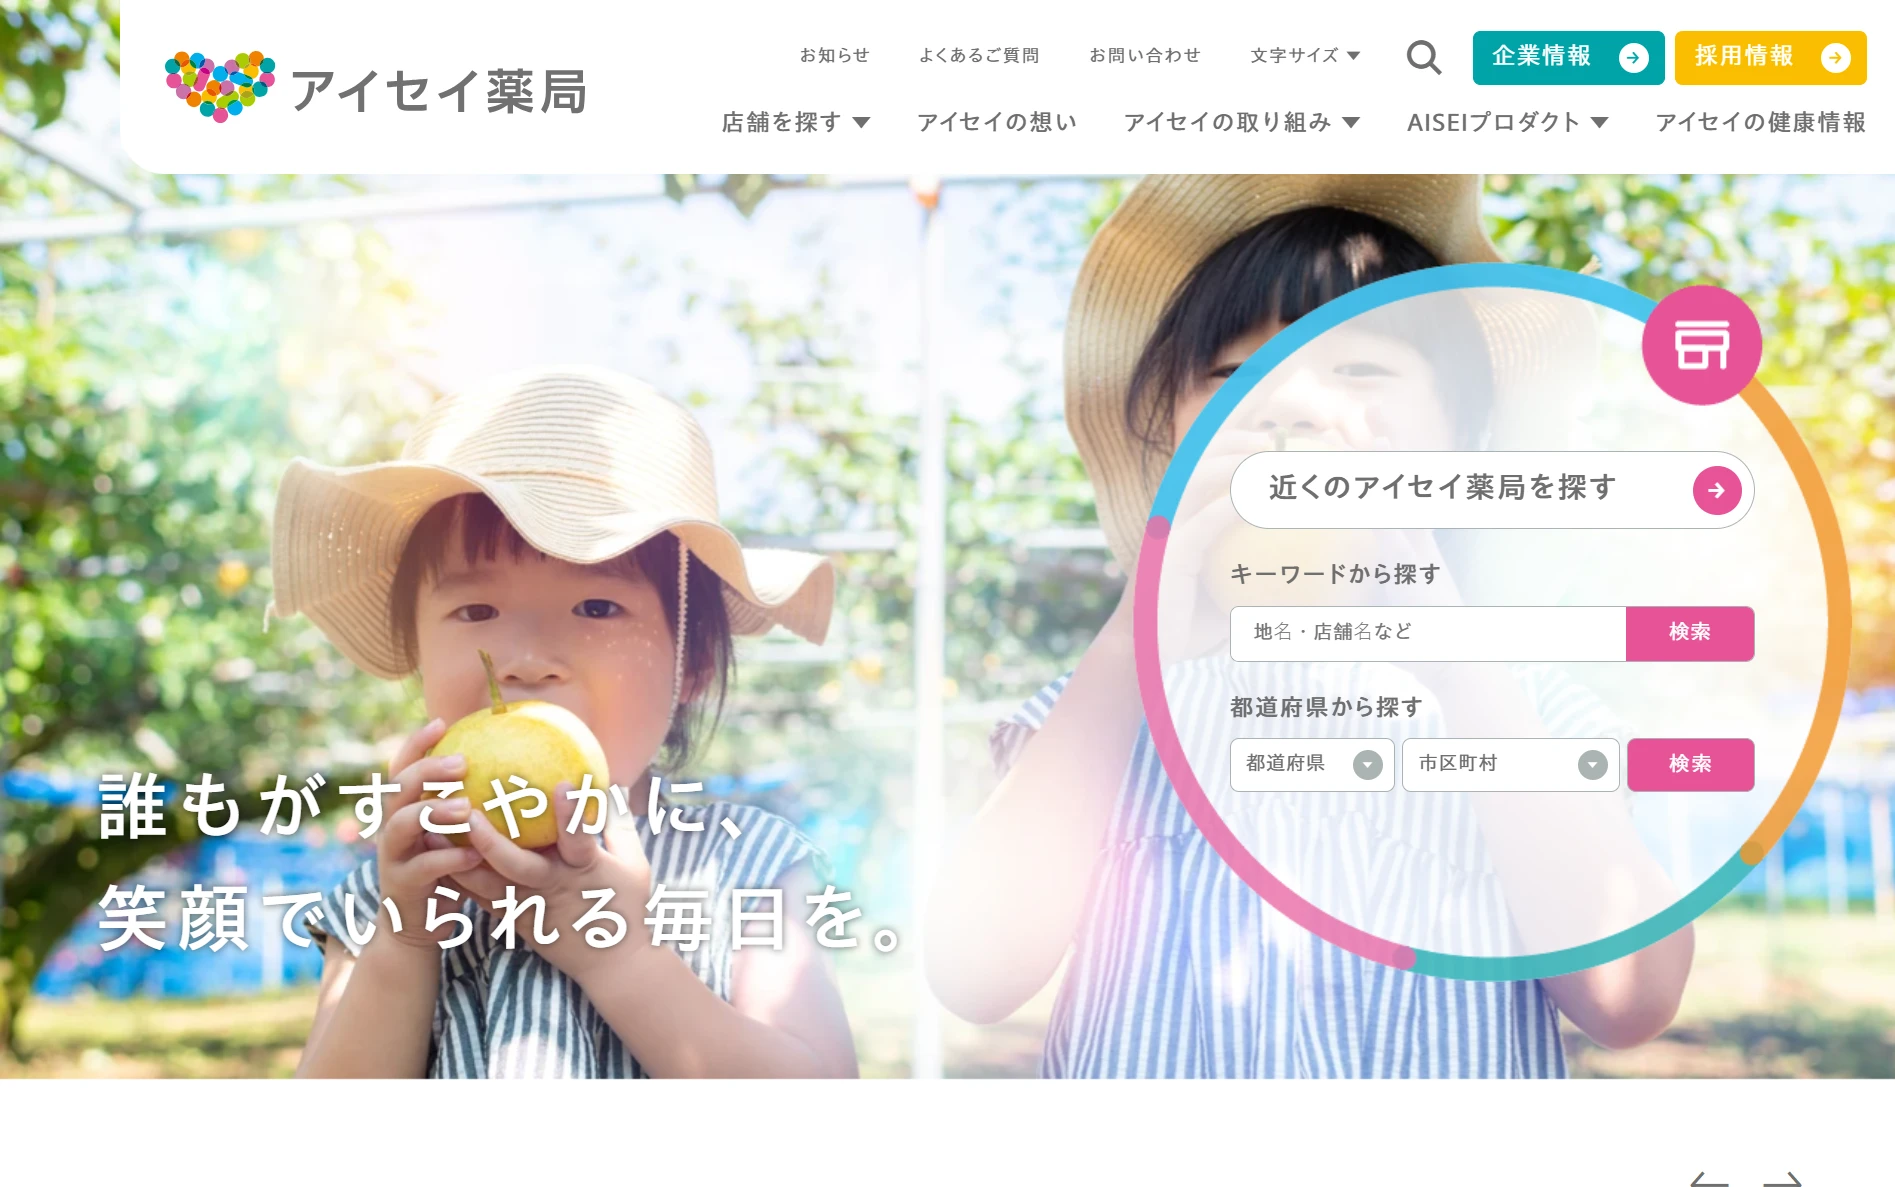
Task: Click 近くのアイセイ薬局を探す button
Action: point(1492,490)
